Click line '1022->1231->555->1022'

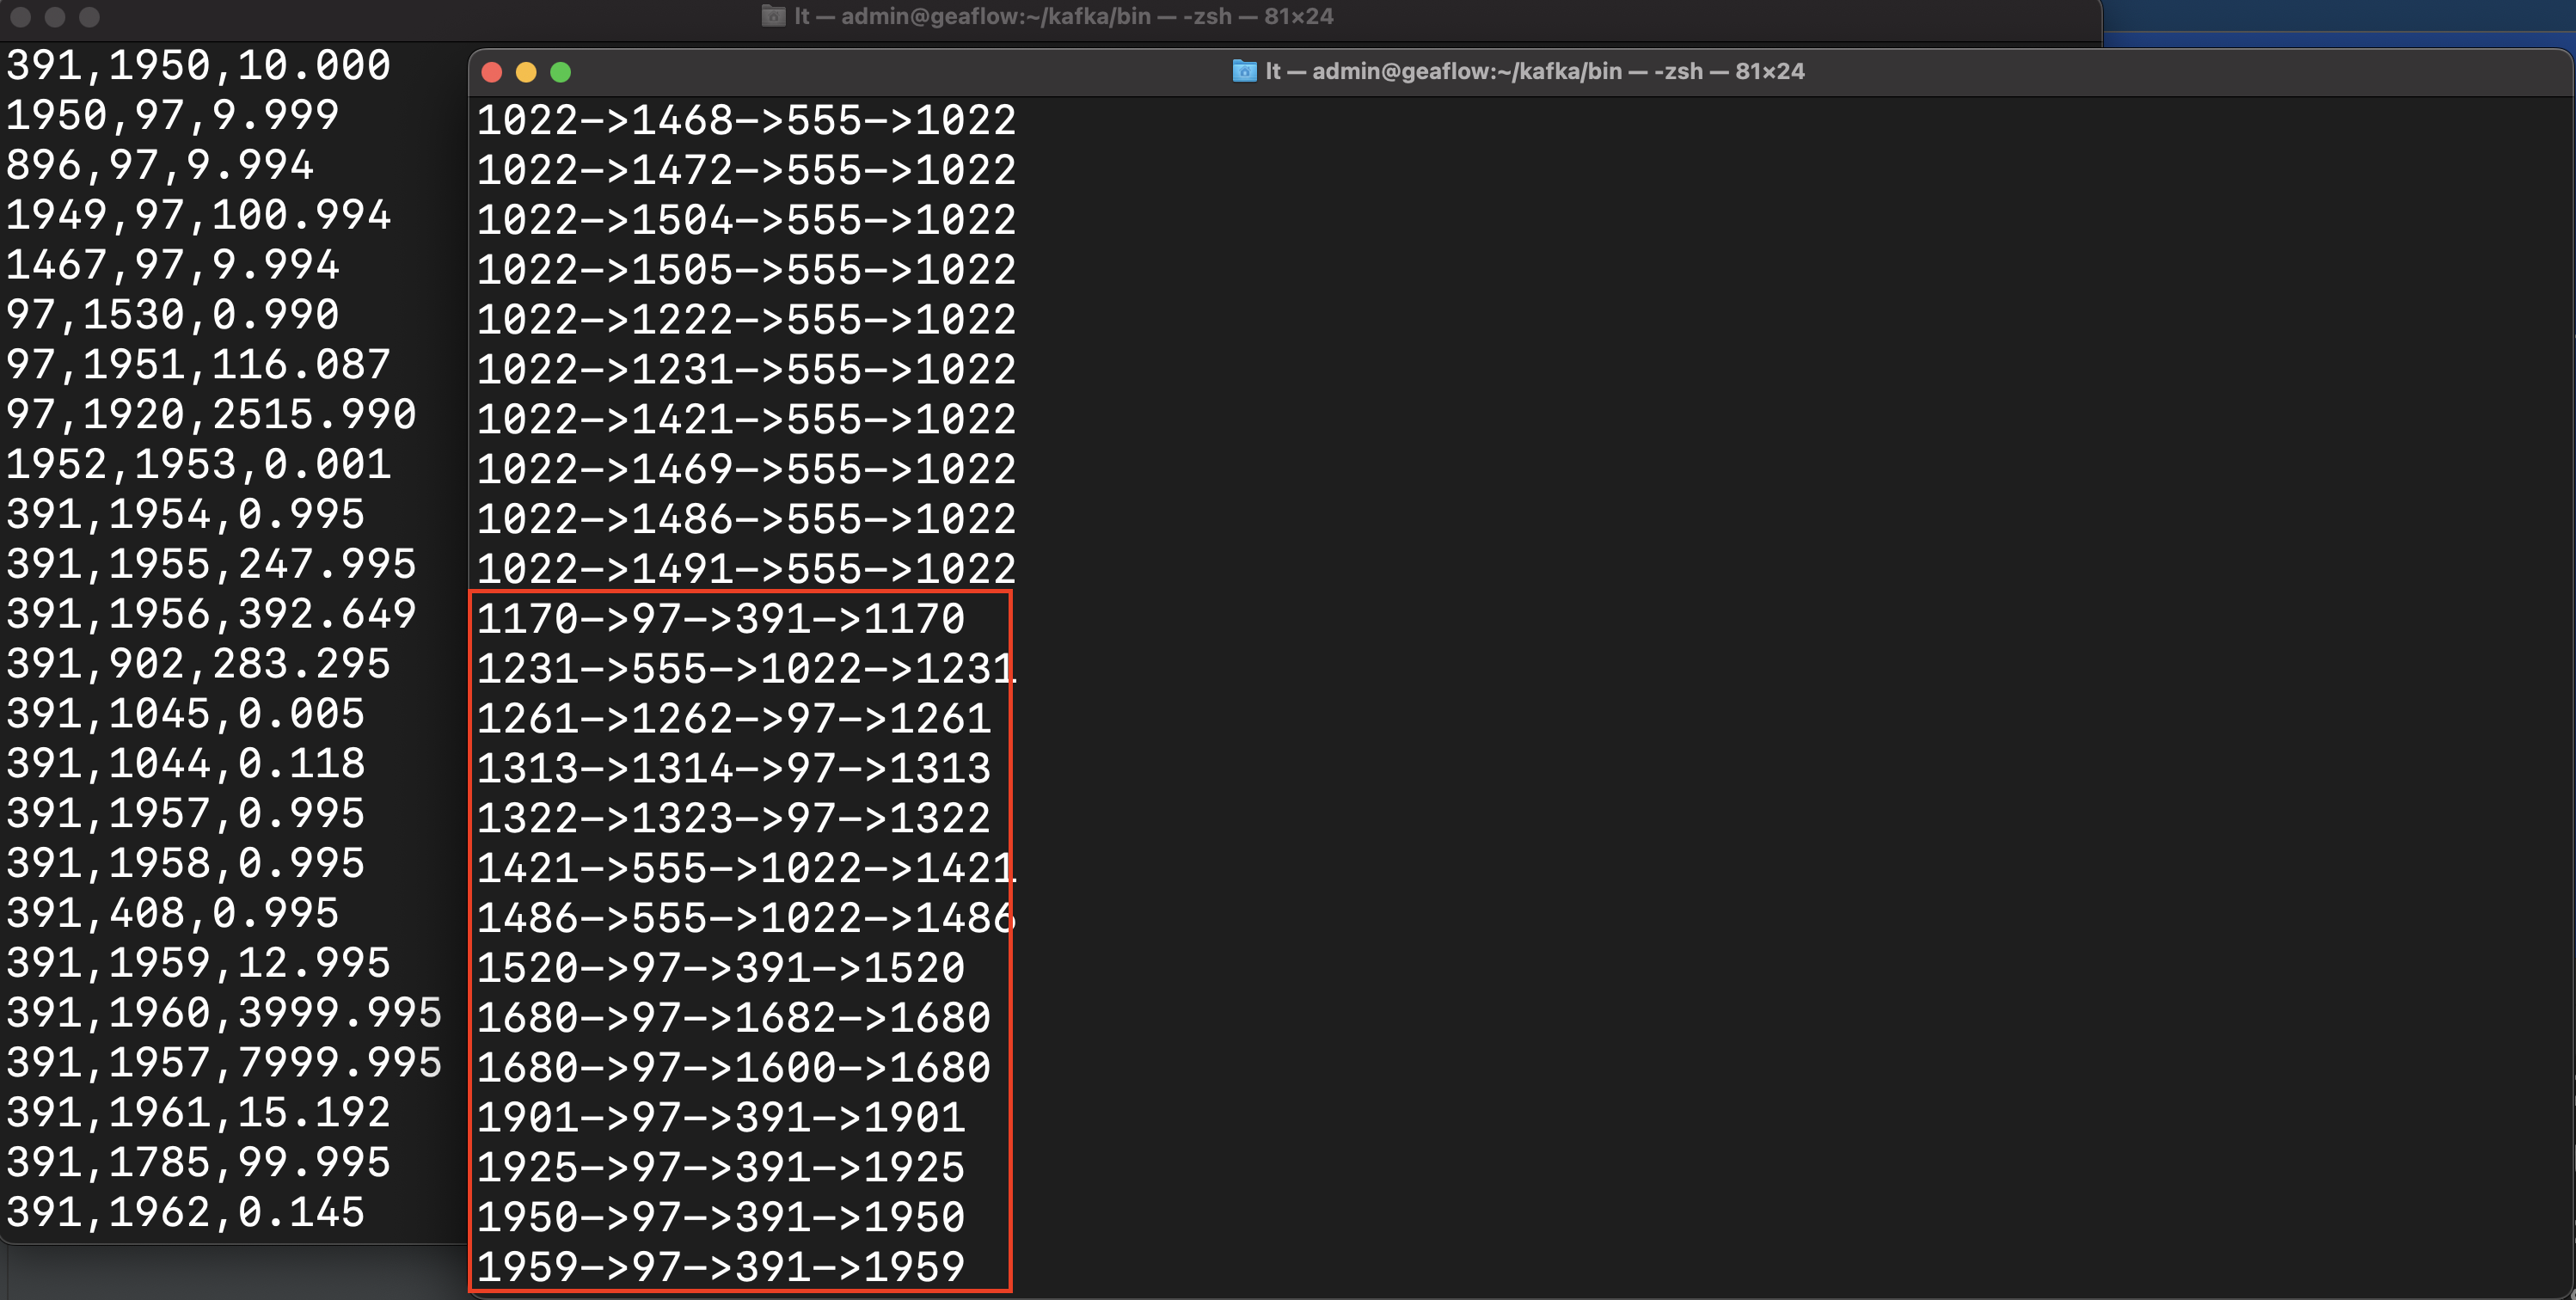coord(746,370)
